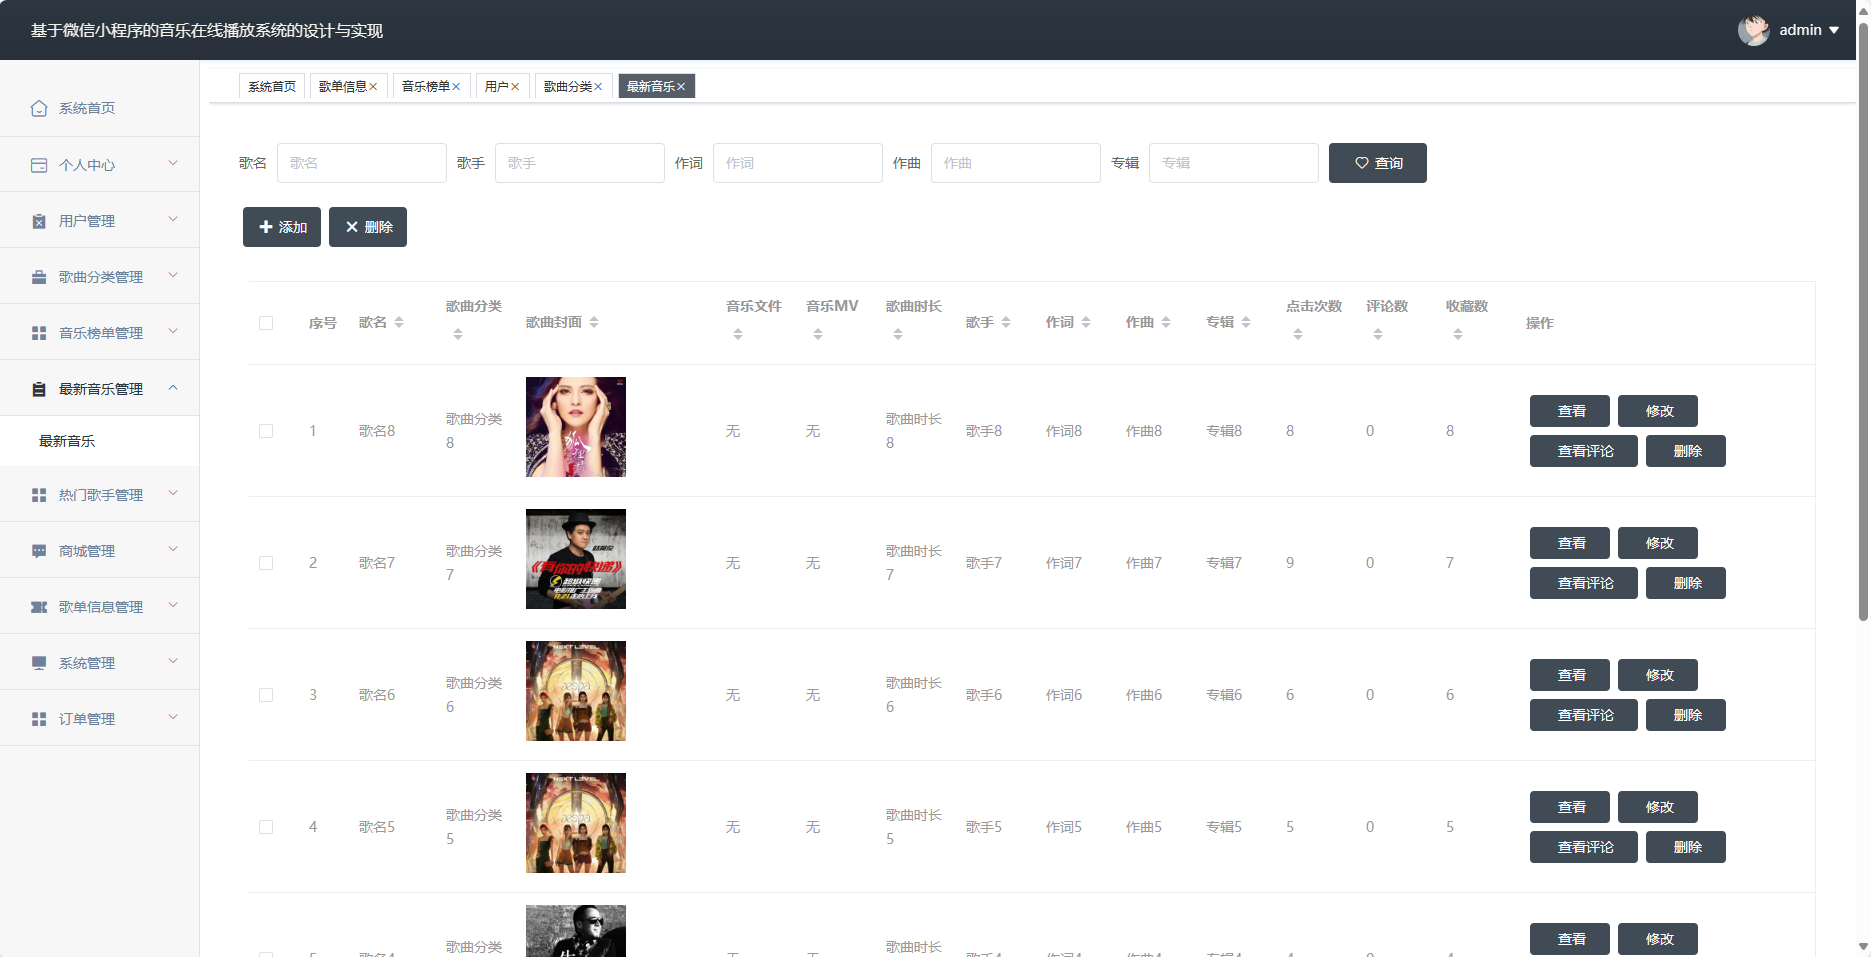Focus the 作曲 search input
The width and height of the screenshot is (1871, 957).
[1016, 163]
